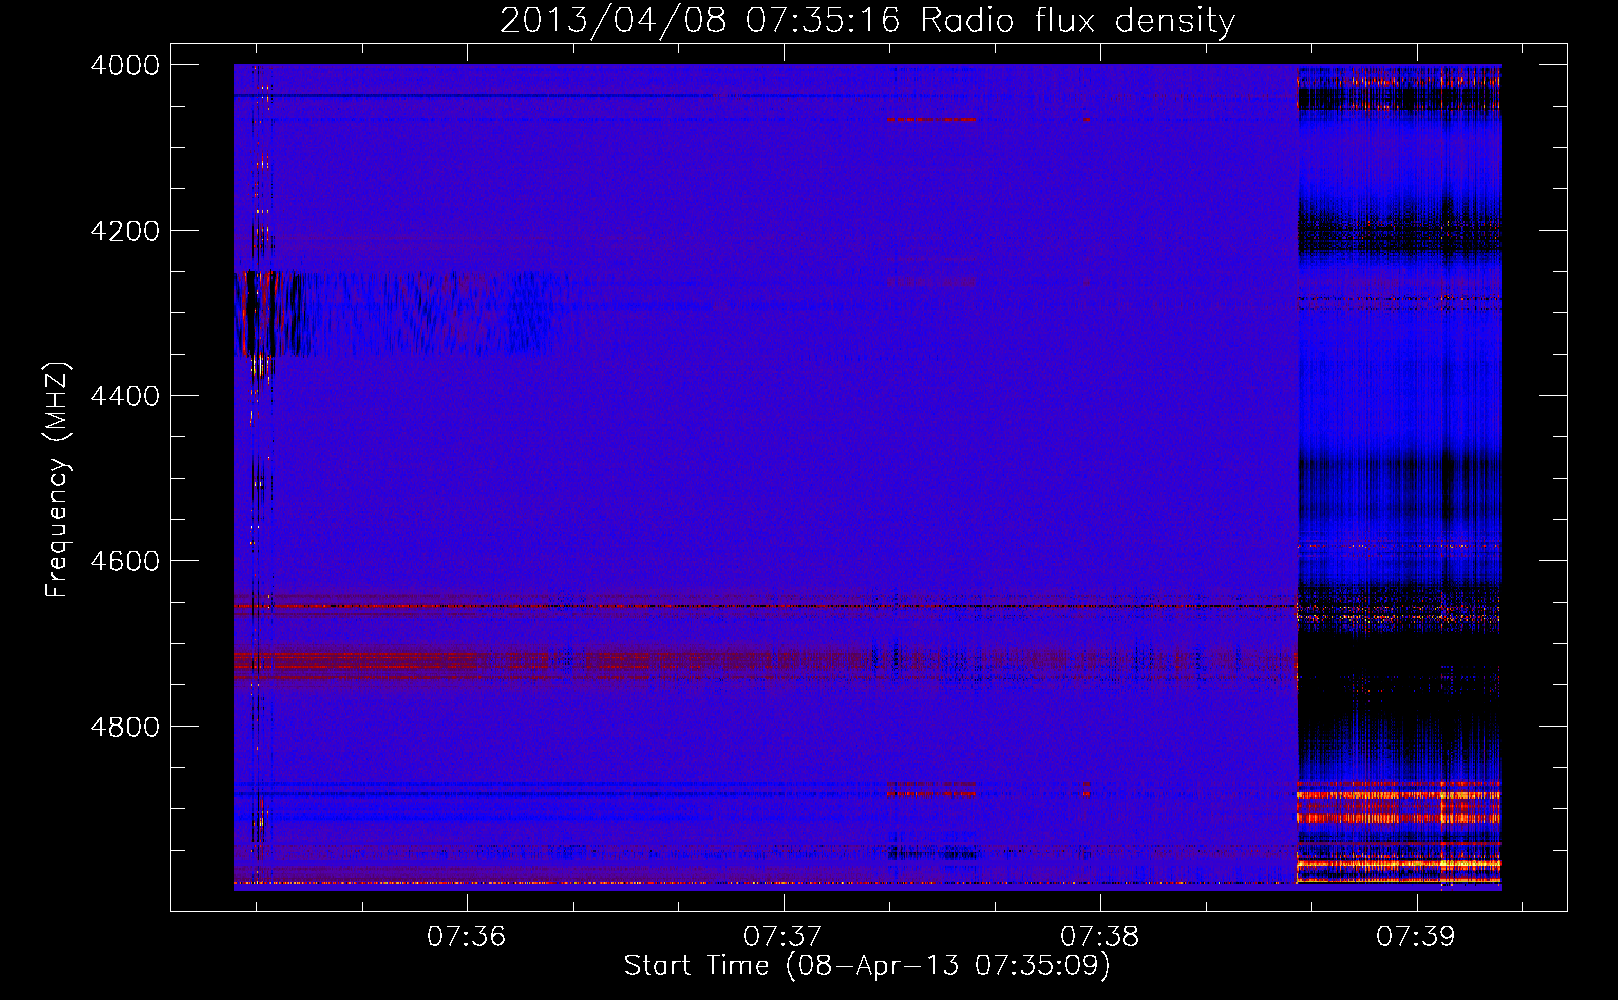Click the 4600 frequency axis label
The width and height of the screenshot is (1618, 1000).
coord(125,561)
